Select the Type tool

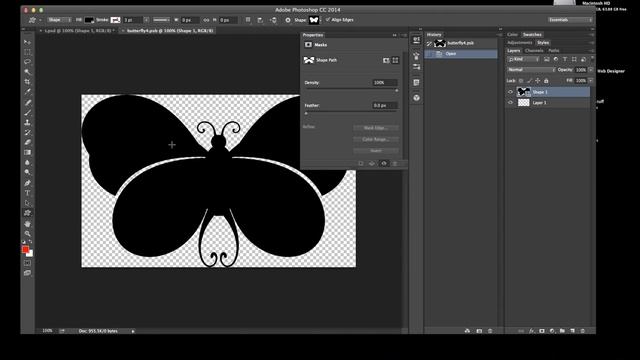(x=27, y=193)
